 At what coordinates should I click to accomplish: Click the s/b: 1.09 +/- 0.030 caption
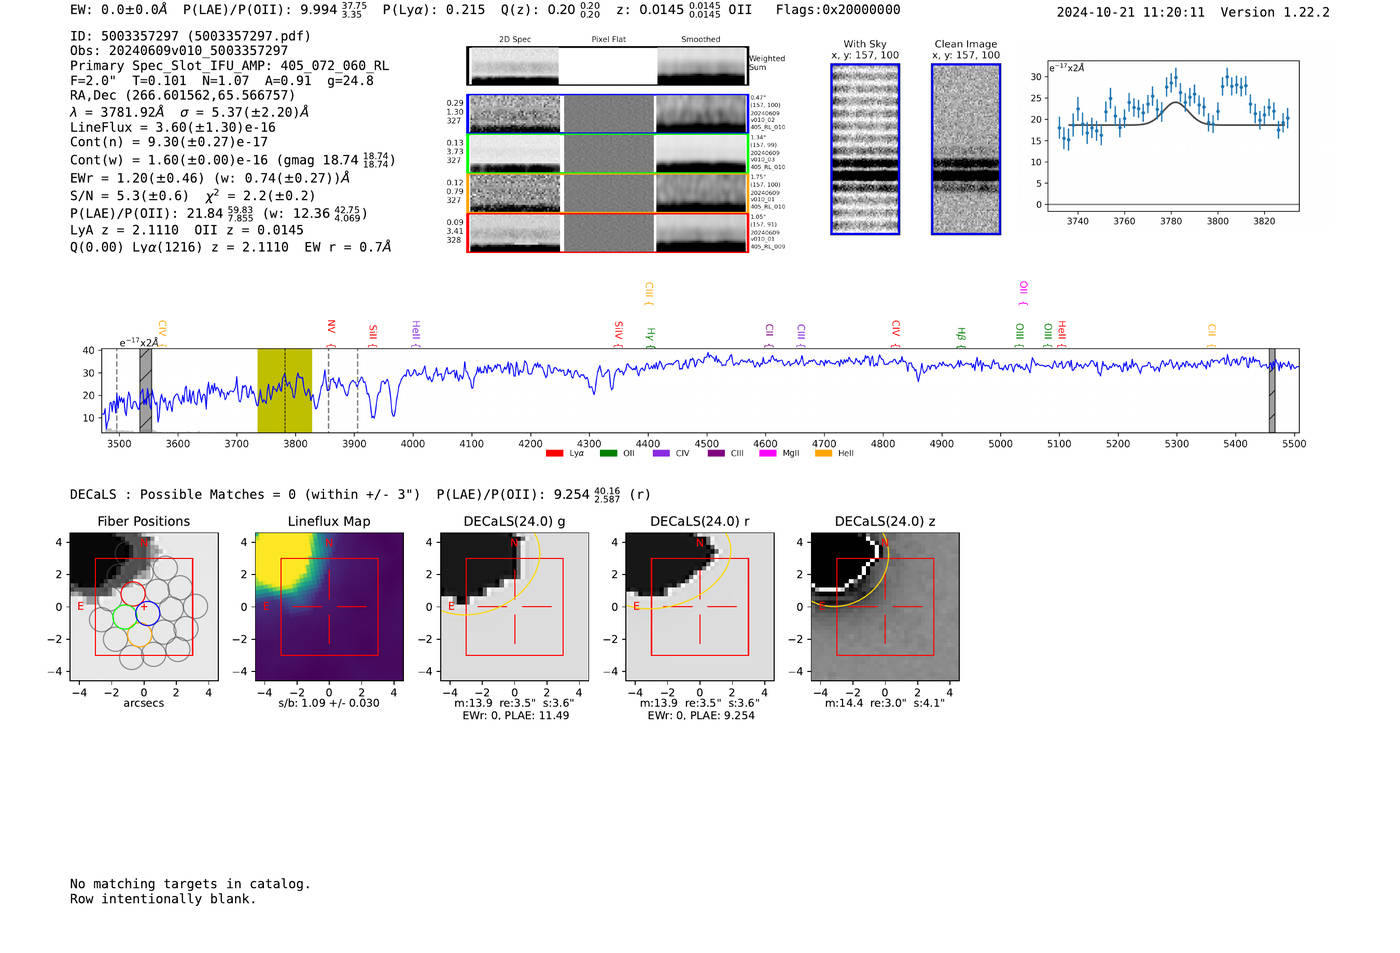(x=329, y=703)
